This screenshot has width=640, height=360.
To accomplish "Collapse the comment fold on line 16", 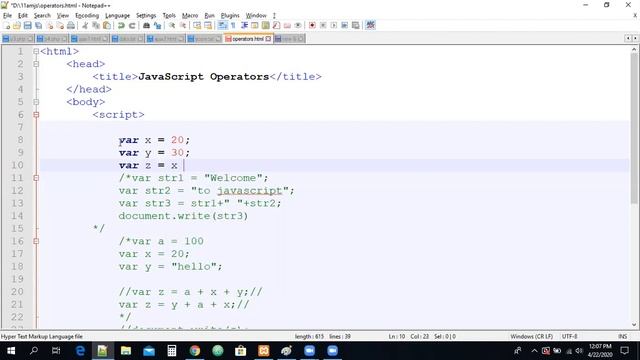I will (x=36, y=241).
